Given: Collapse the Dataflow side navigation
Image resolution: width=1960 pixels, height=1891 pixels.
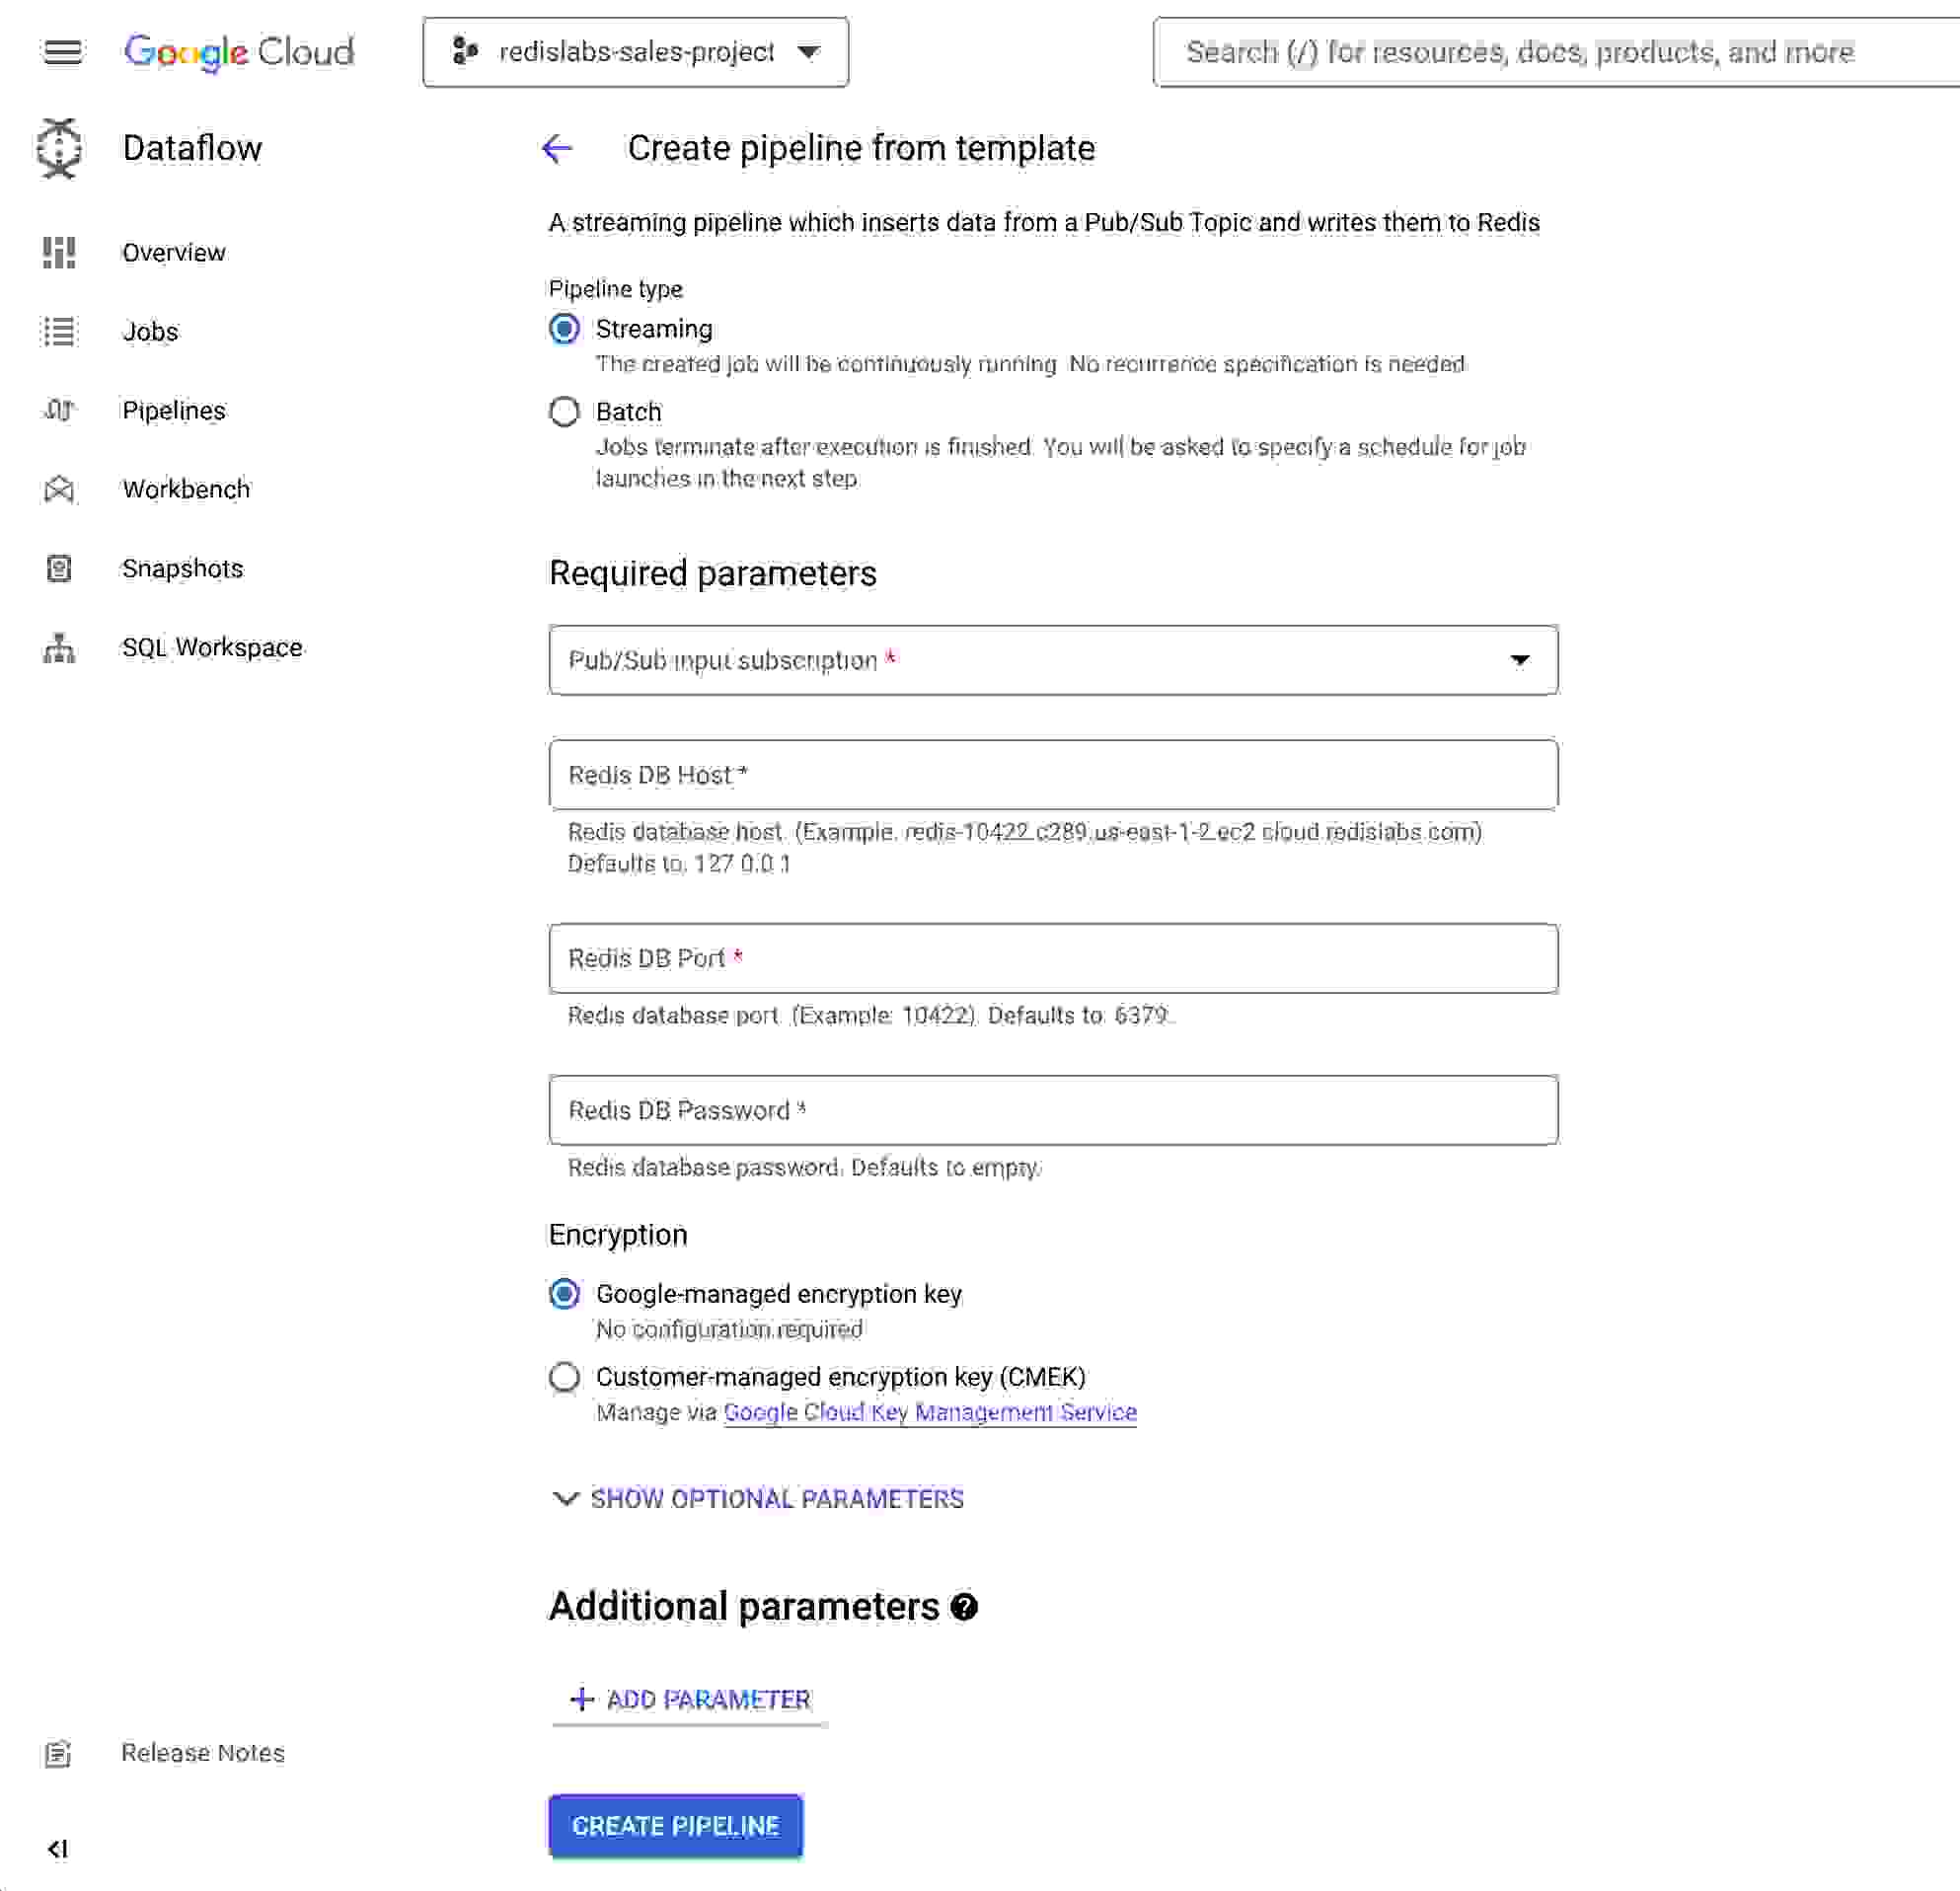Looking at the screenshot, I should (x=59, y=1848).
